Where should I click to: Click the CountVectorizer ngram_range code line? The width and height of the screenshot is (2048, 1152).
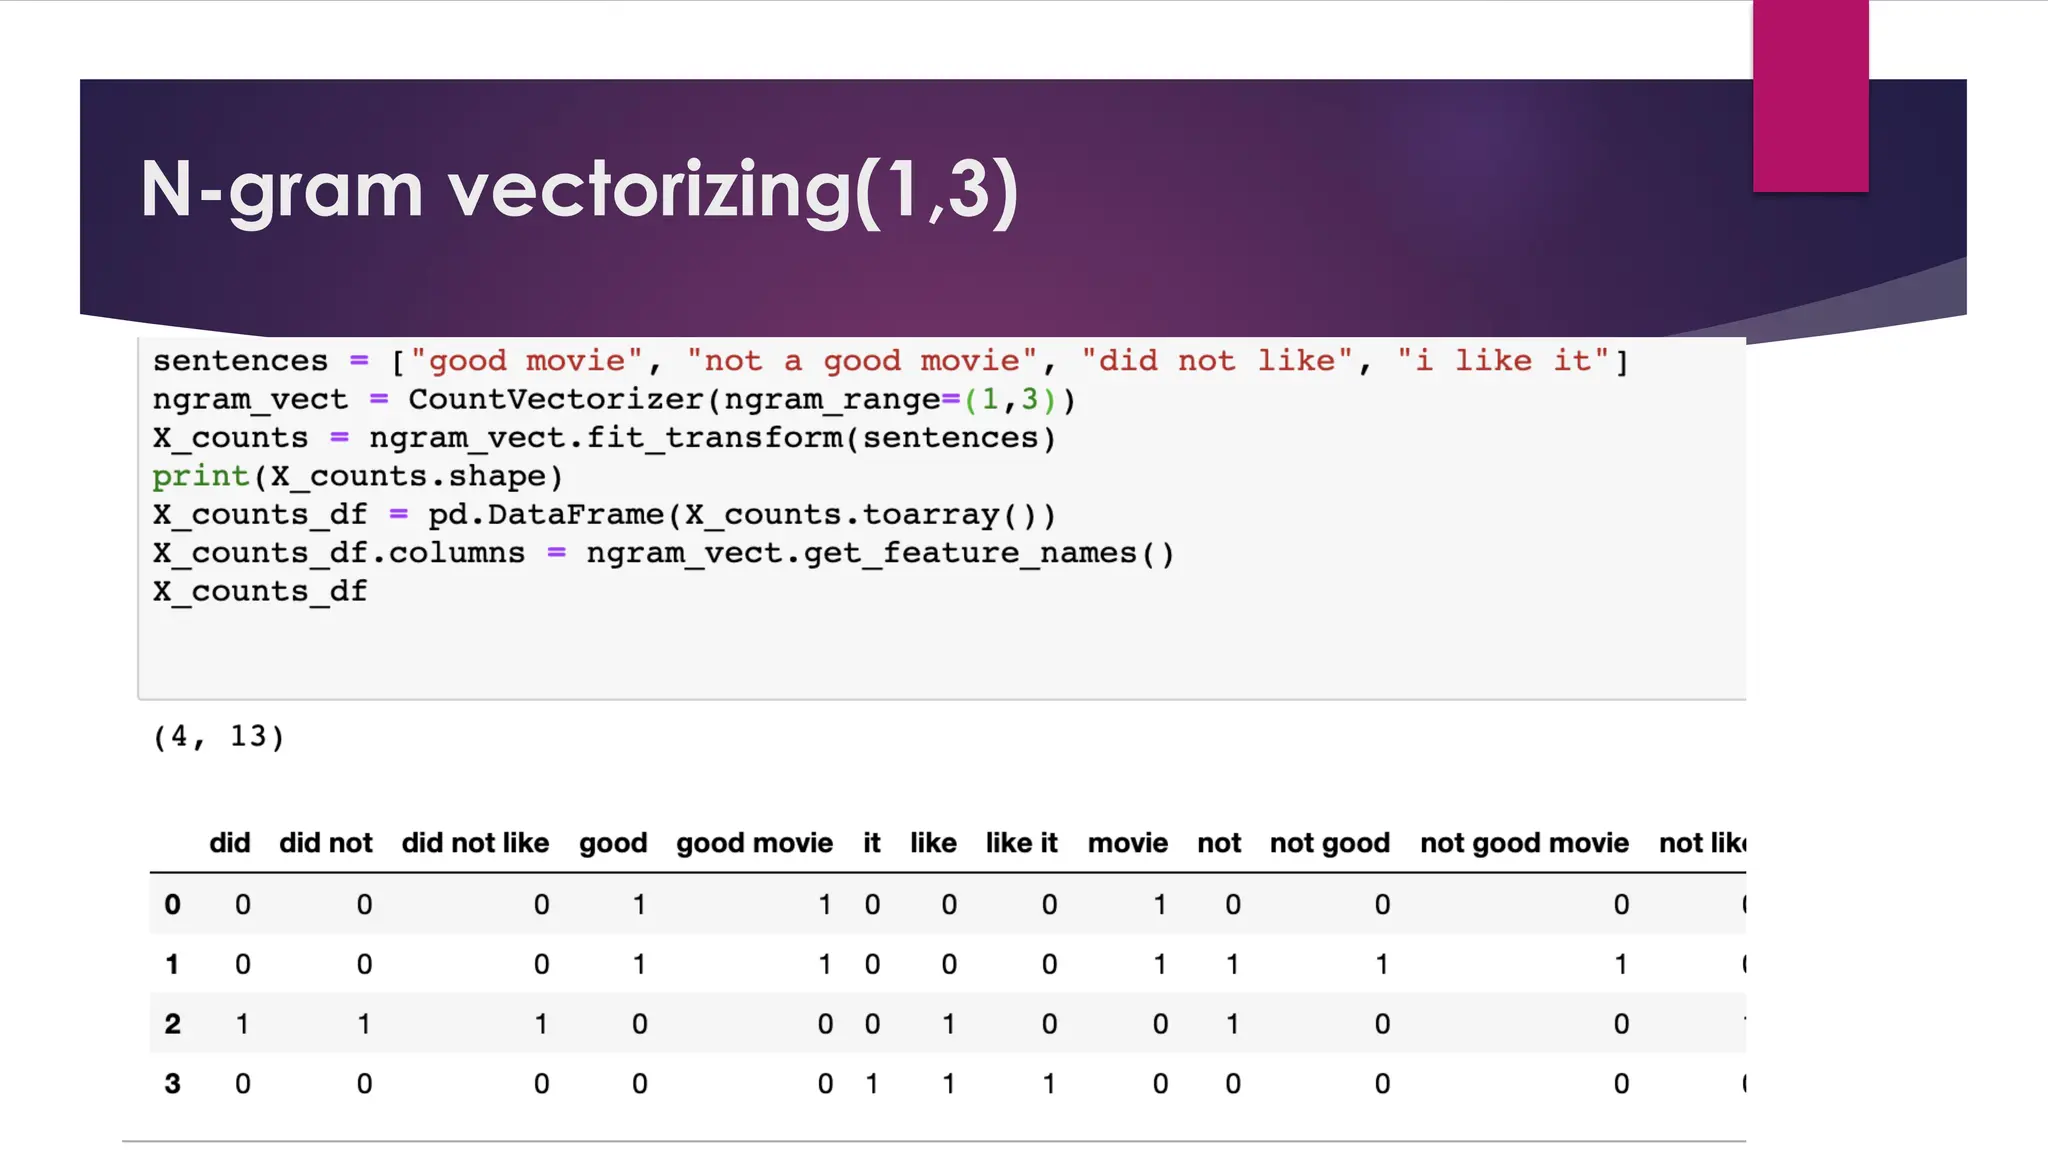[614, 400]
